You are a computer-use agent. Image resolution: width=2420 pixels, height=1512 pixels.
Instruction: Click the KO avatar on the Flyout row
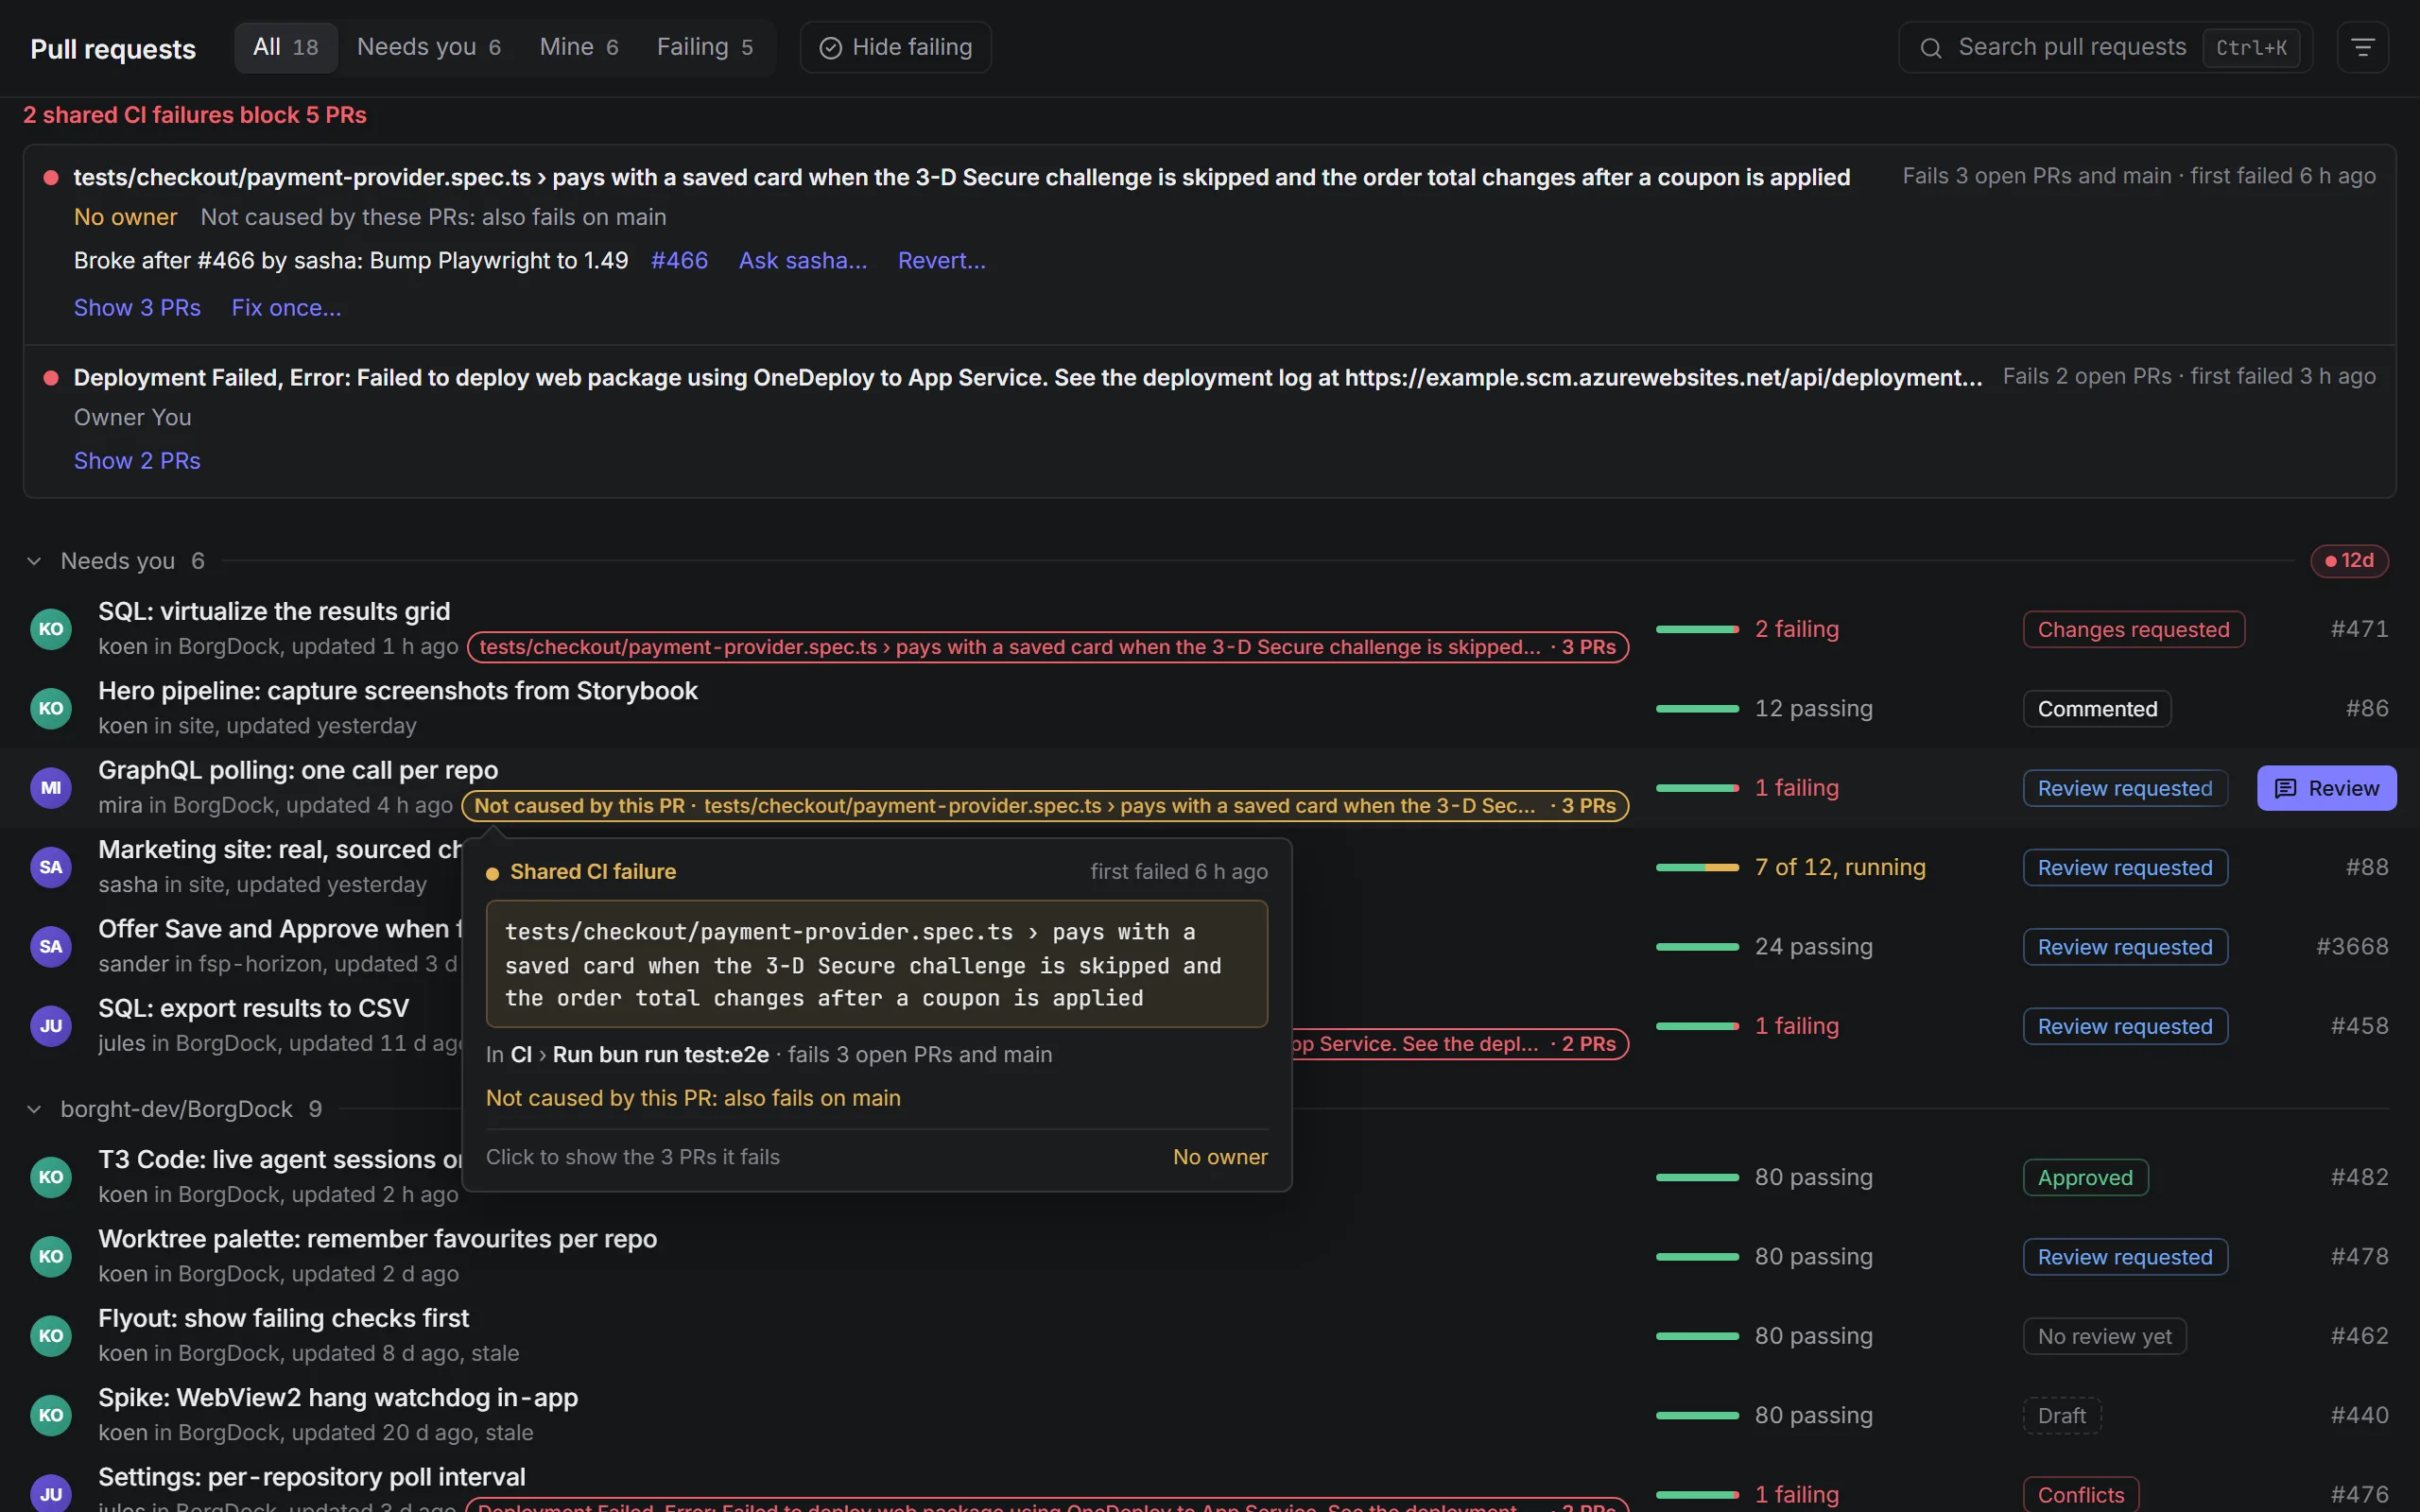[51, 1336]
